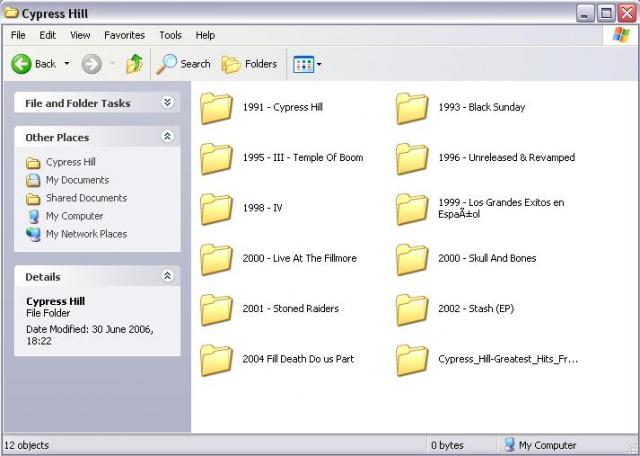Click the '1998 - IV' folder name
Image resolution: width=640 pixels, height=456 pixels.
262,208
